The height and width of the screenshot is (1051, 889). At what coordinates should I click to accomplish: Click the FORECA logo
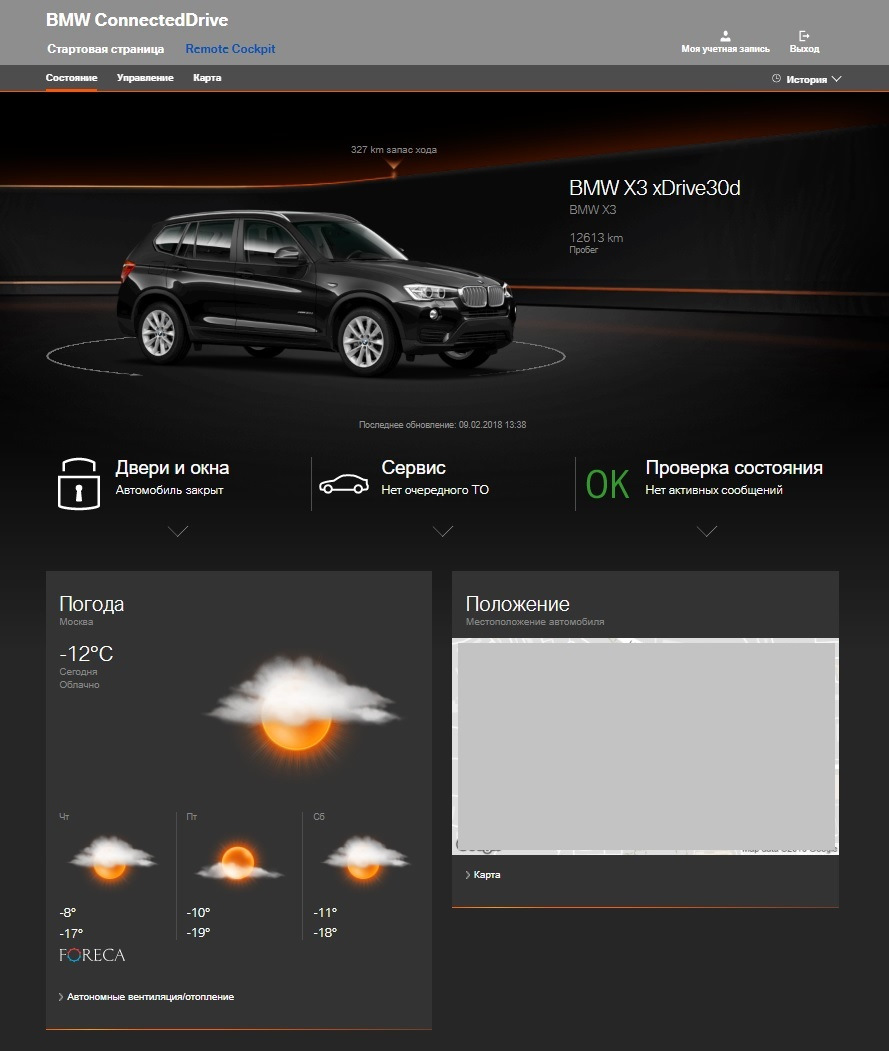click(92, 955)
